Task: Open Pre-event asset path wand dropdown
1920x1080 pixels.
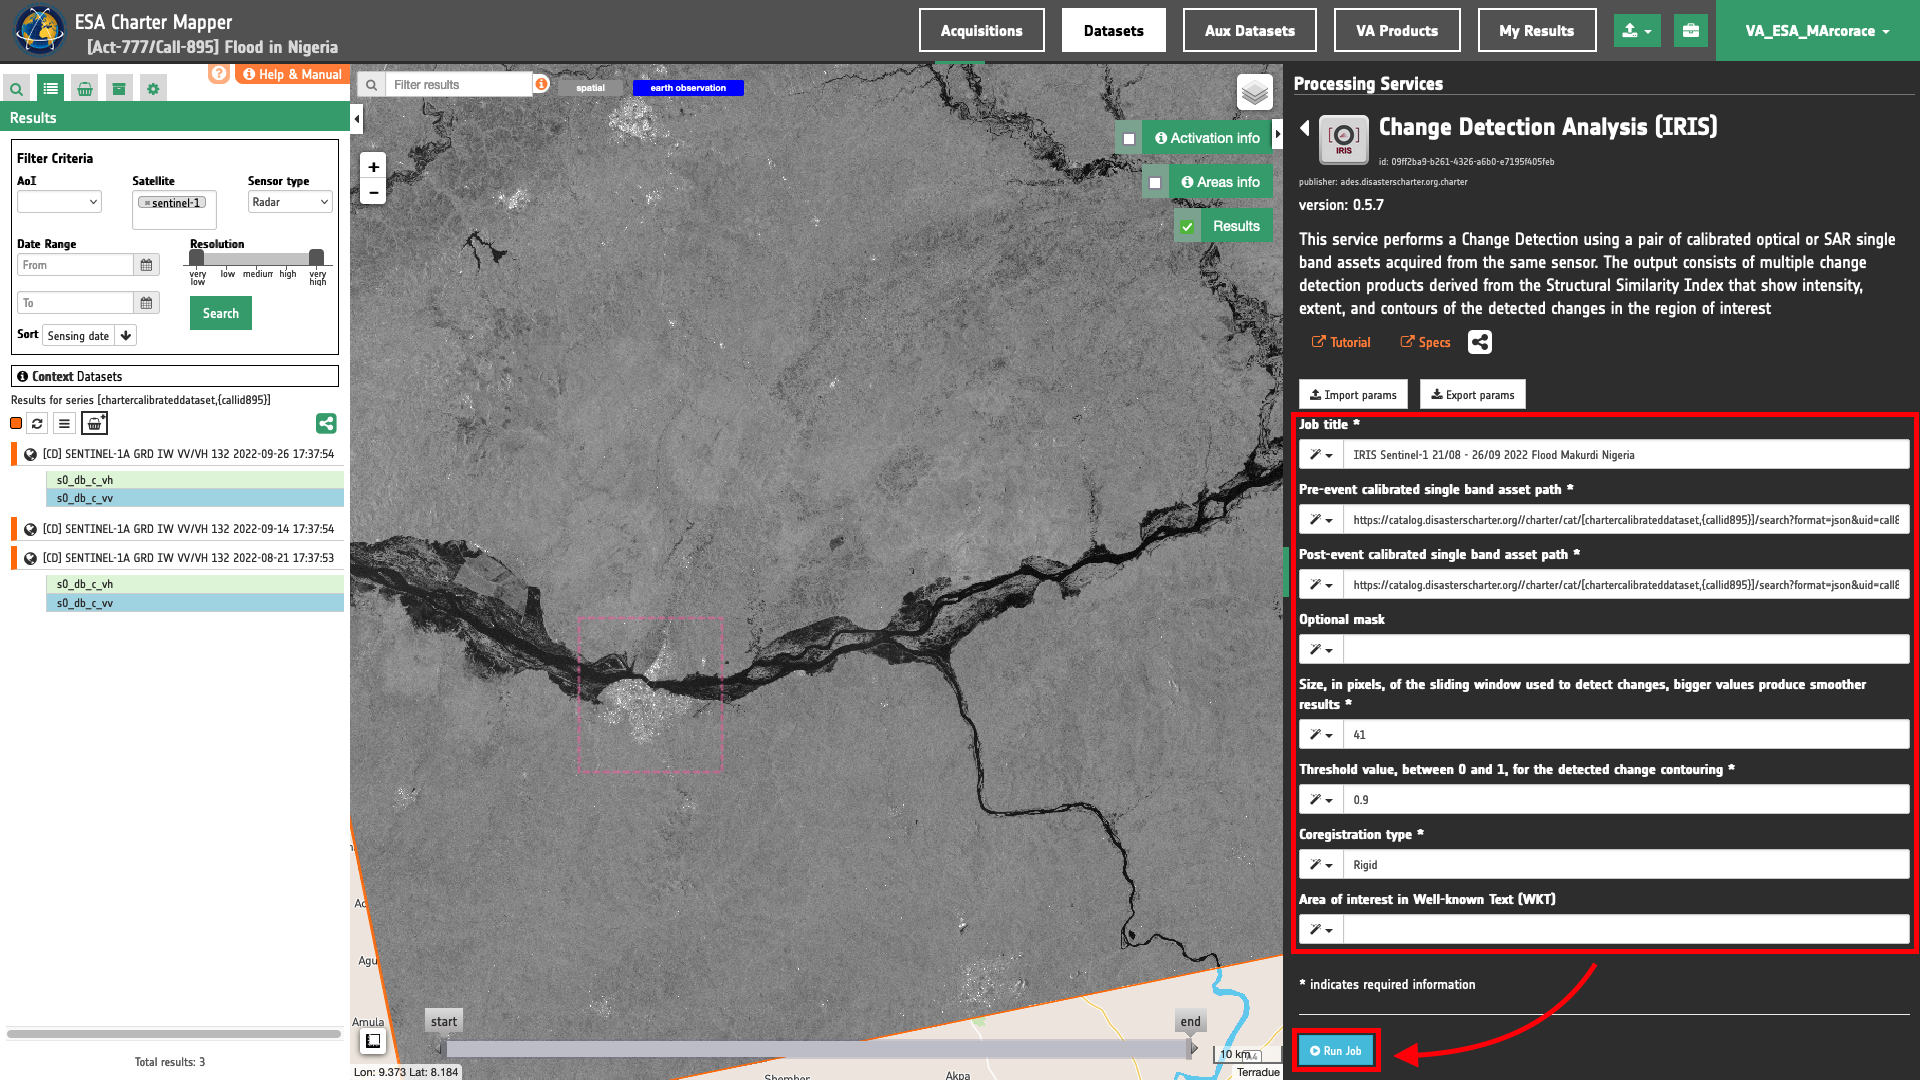Action: coord(1321,520)
